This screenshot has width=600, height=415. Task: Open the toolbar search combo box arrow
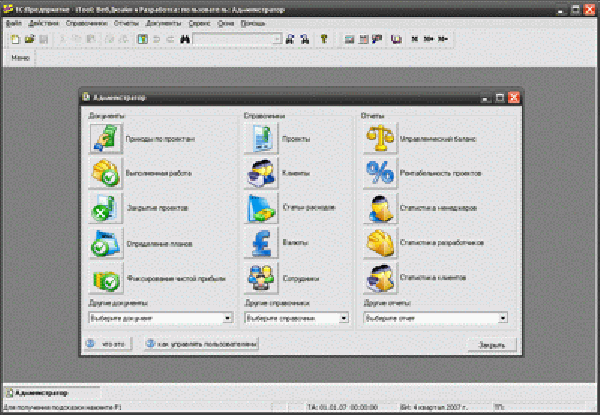(x=277, y=39)
